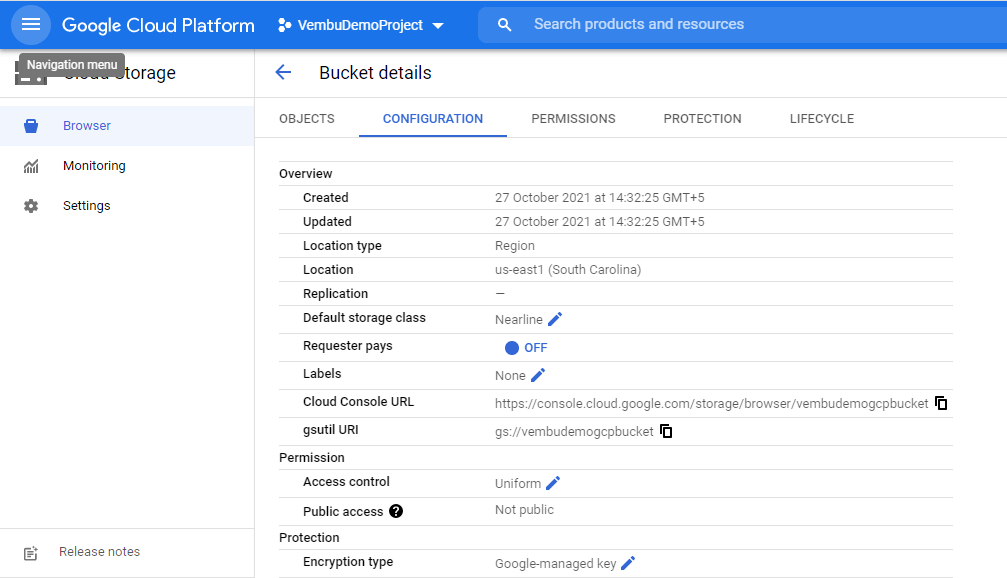The height and width of the screenshot is (578, 1007).
Task: Open the Release notes link
Action: tap(100, 552)
